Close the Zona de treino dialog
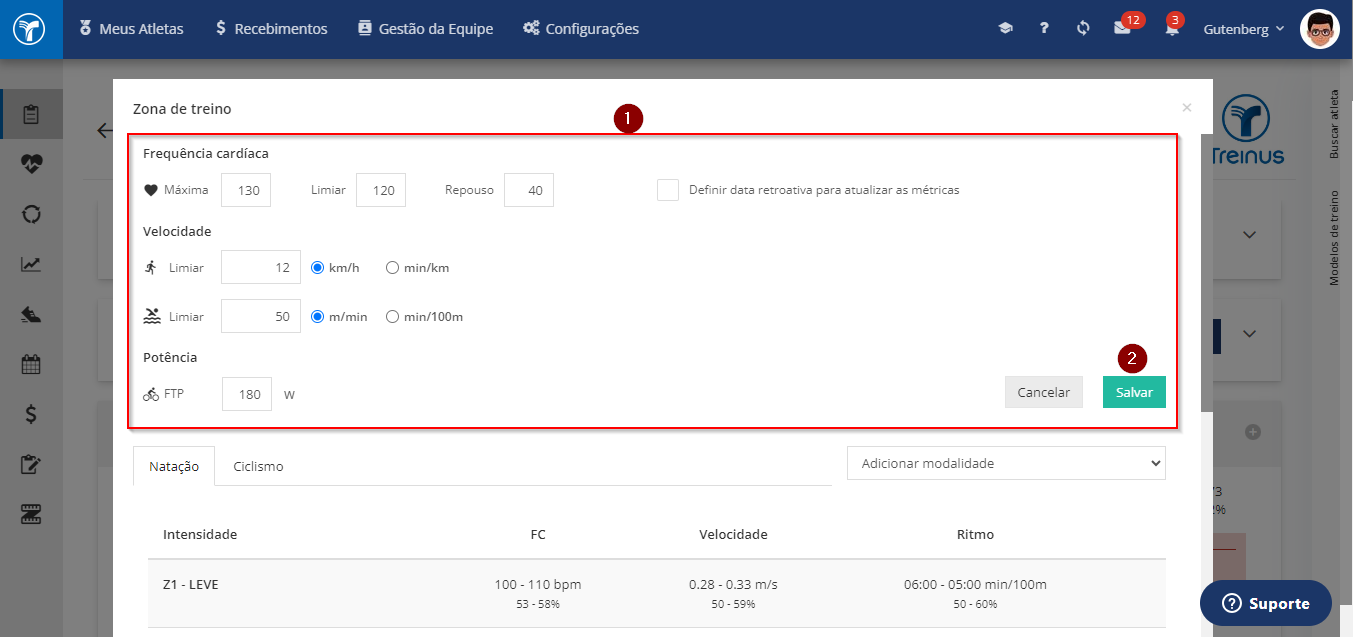The height and width of the screenshot is (637, 1353). tap(1187, 107)
